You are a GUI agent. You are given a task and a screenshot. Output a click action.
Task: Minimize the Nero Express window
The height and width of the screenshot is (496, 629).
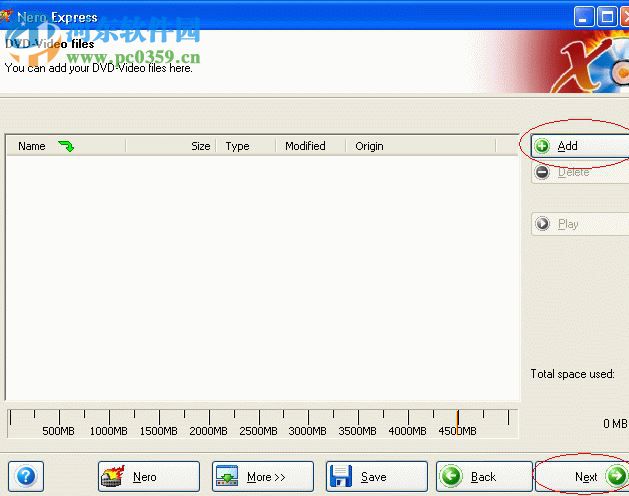coord(583,17)
